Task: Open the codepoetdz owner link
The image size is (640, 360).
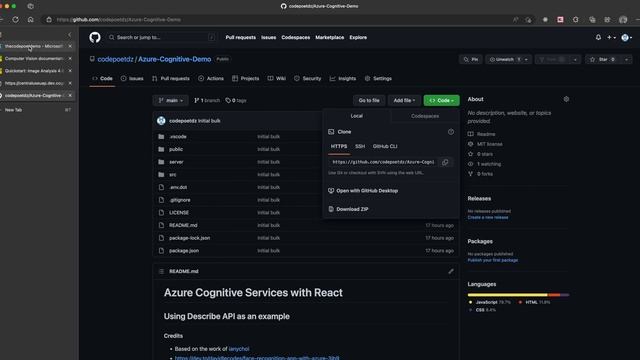Action: (x=115, y=59)
